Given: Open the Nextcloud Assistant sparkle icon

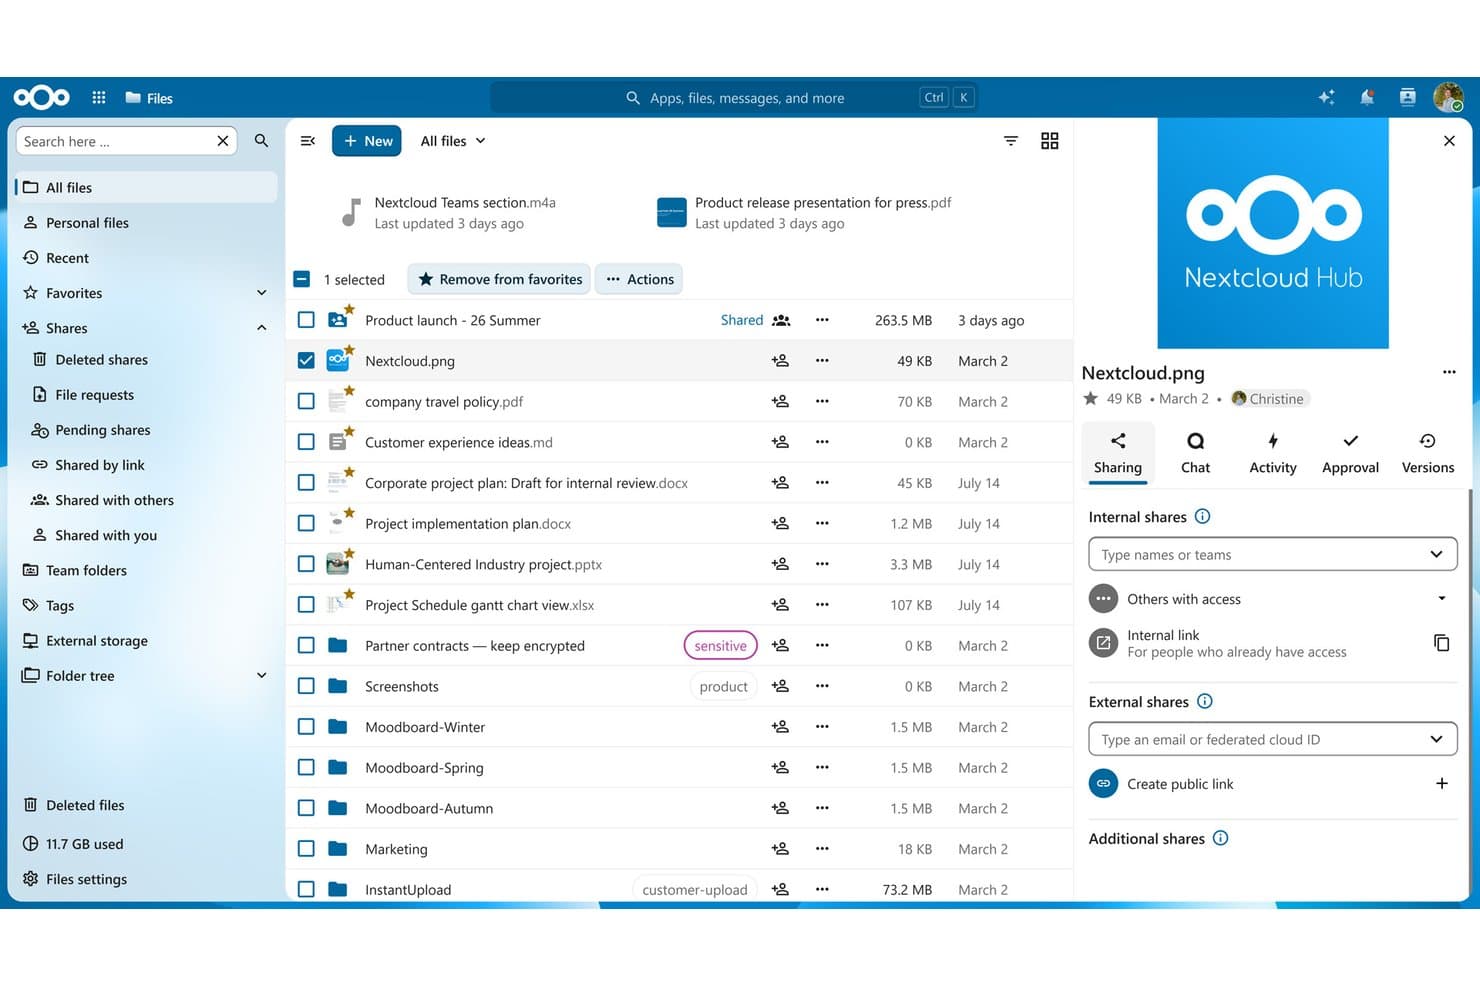Looking at the screenshot, I should [x=1326, y=98].
